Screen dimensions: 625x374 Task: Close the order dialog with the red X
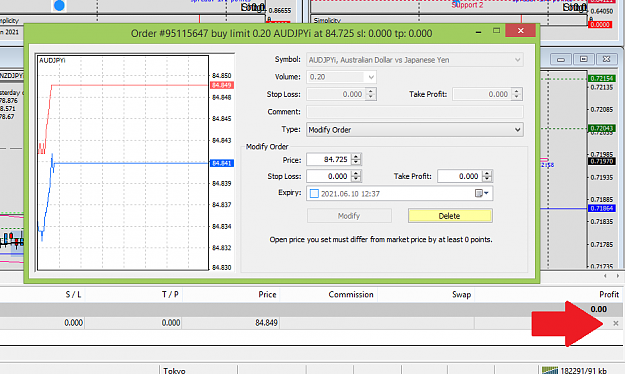coord(520,31)
